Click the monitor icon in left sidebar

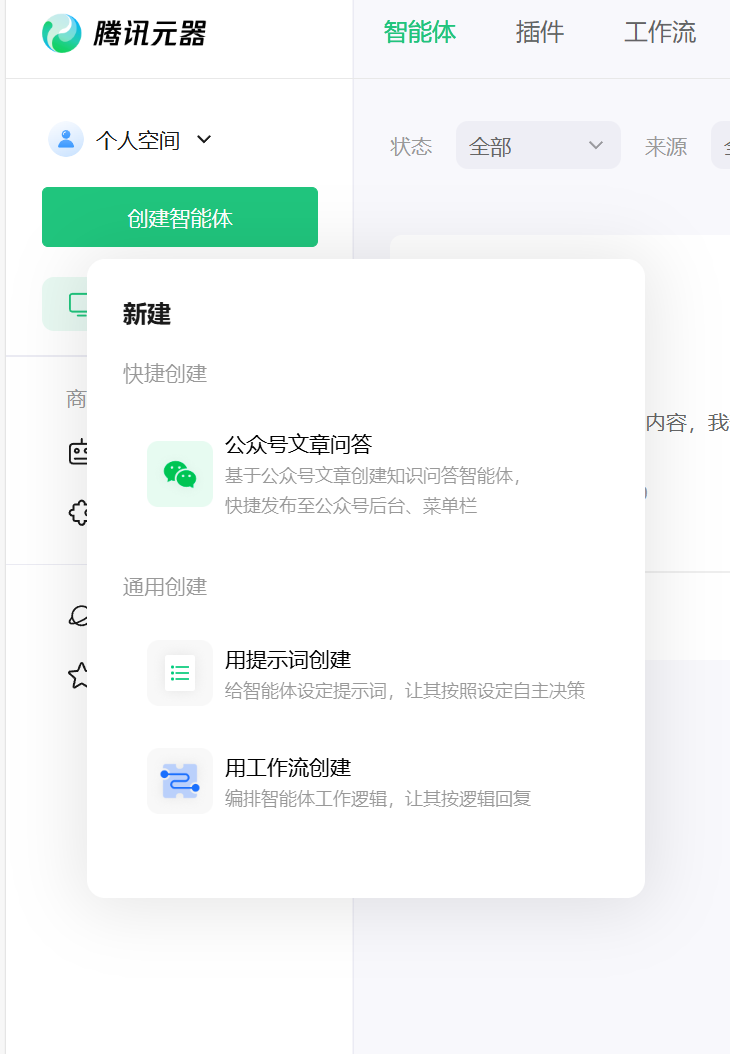pyautogui.click(x=79, y=305)
